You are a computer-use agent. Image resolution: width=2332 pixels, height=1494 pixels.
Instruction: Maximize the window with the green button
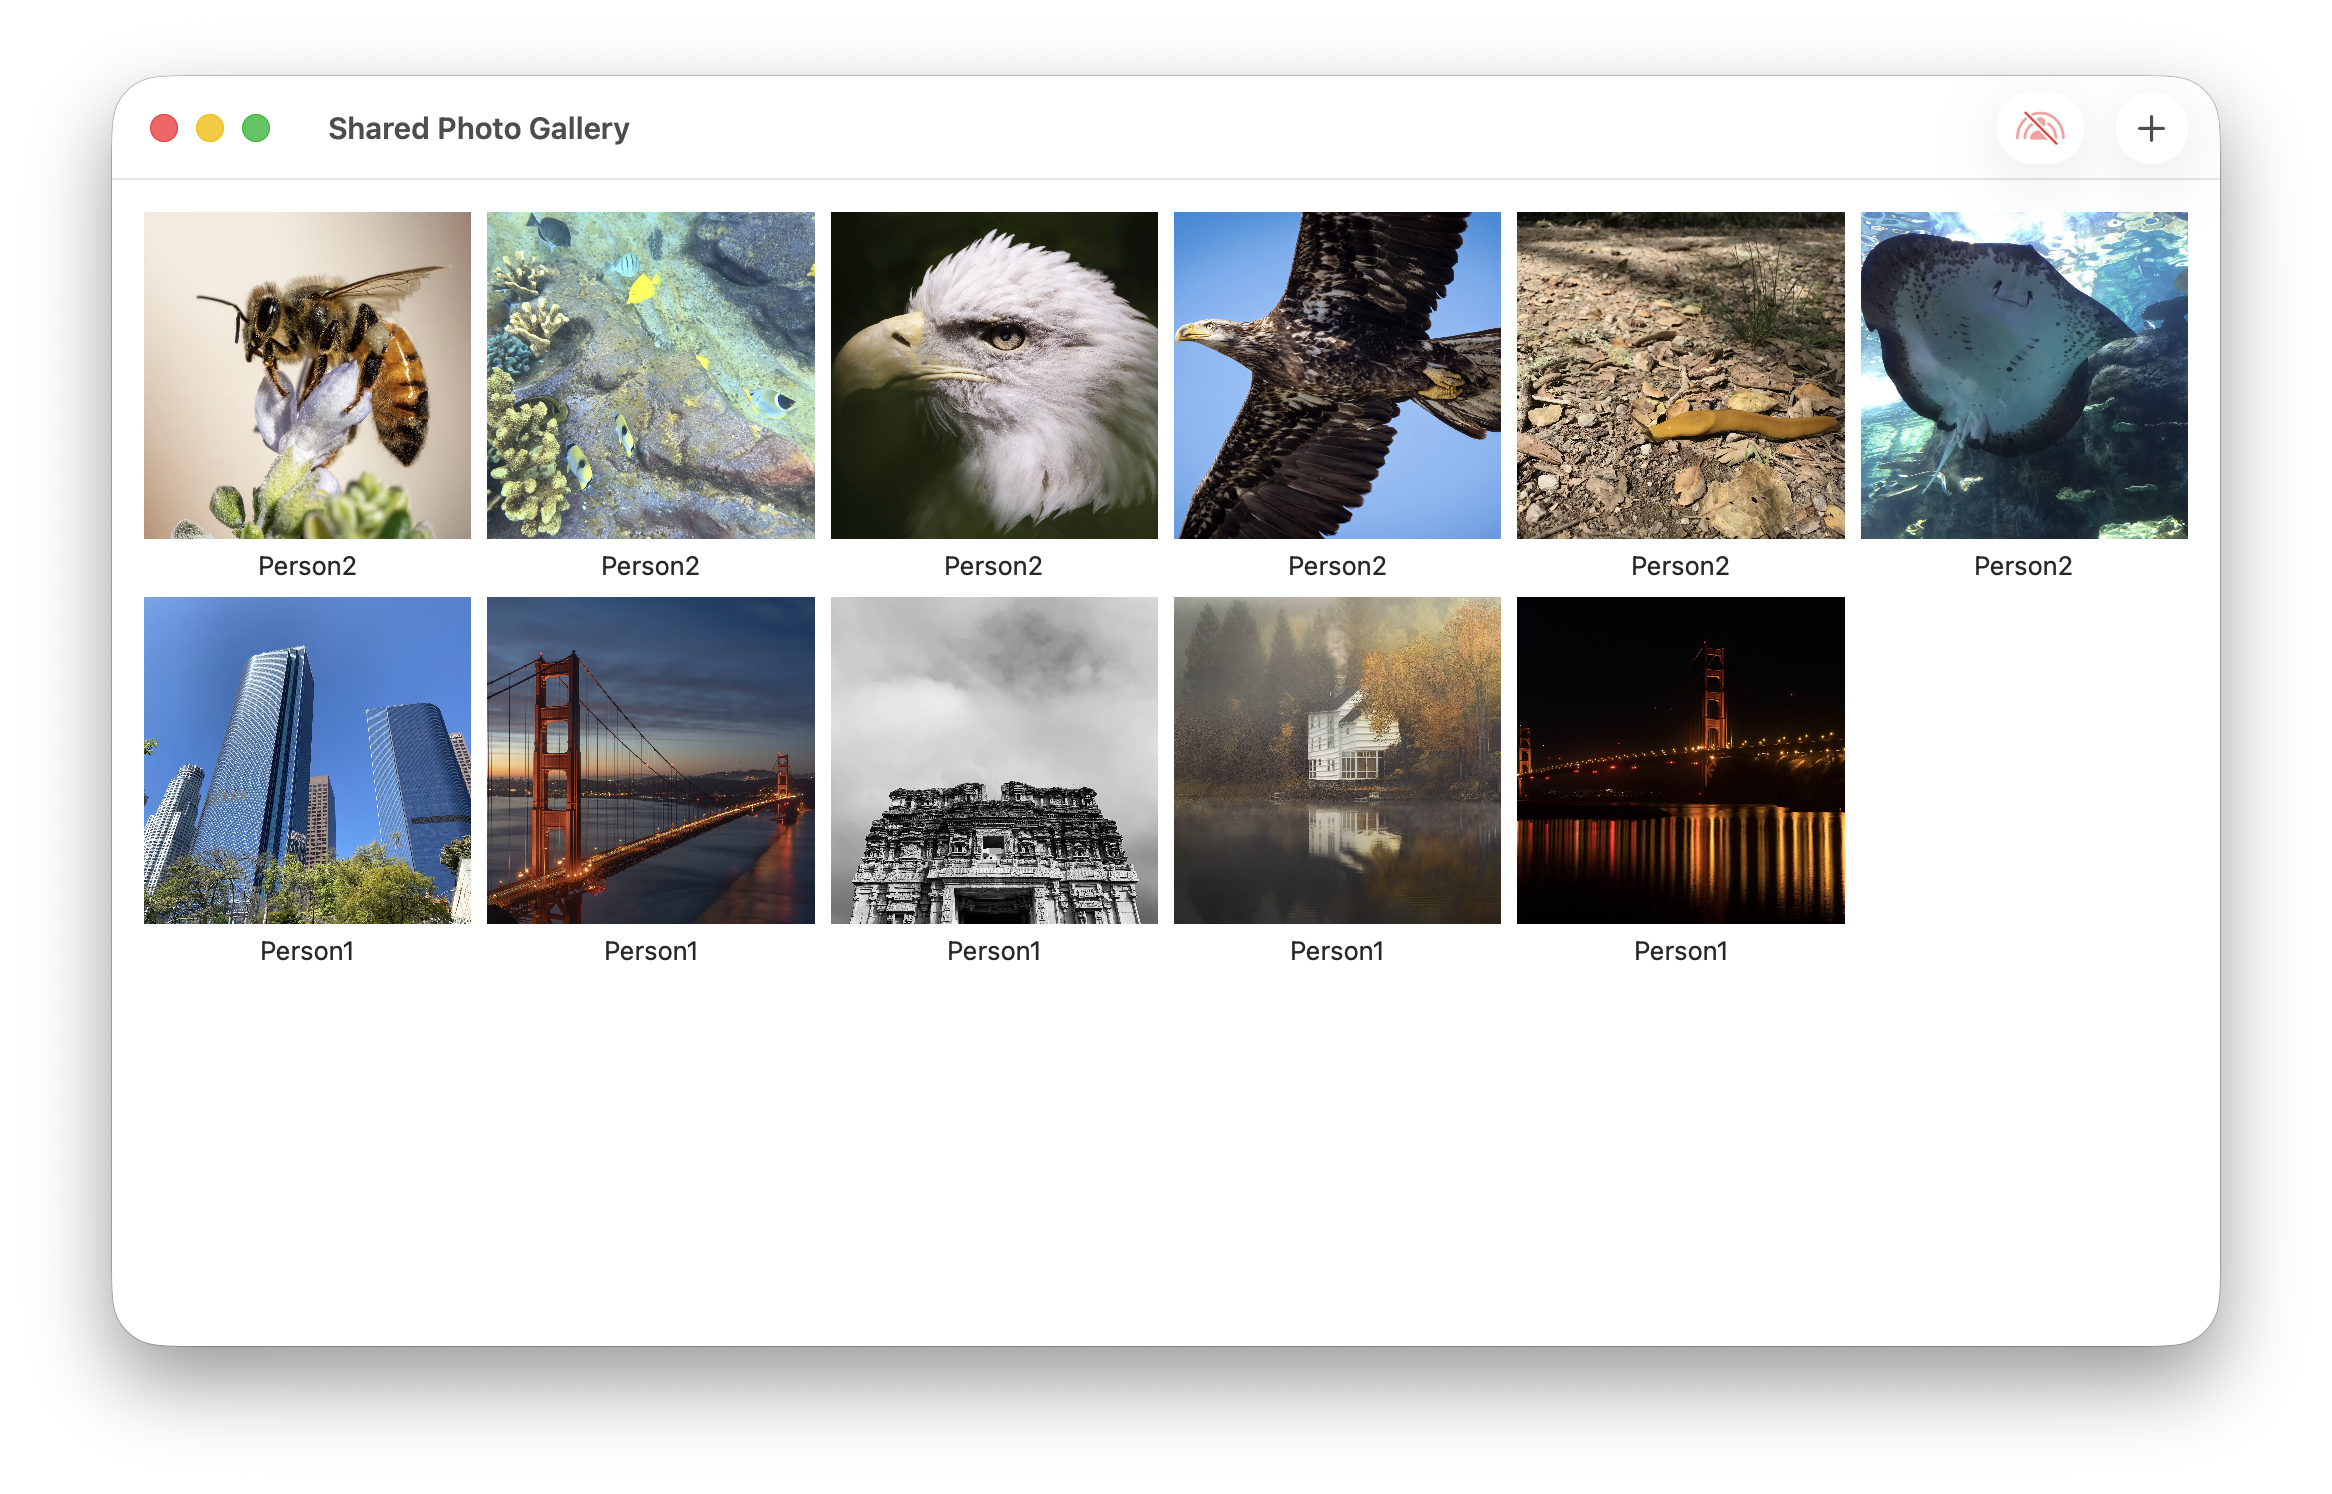tap(256, 128)
